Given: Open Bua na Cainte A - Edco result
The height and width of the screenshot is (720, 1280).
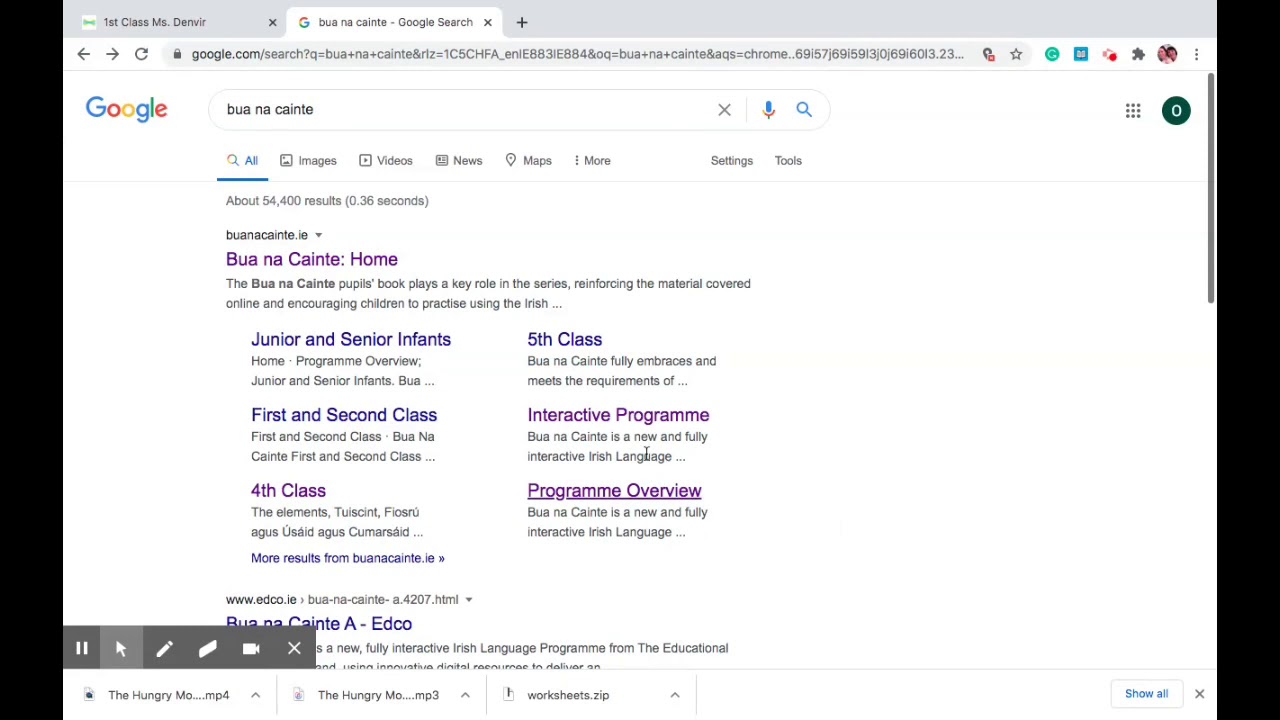Looking at the screenshot, I should click(319, 624).
